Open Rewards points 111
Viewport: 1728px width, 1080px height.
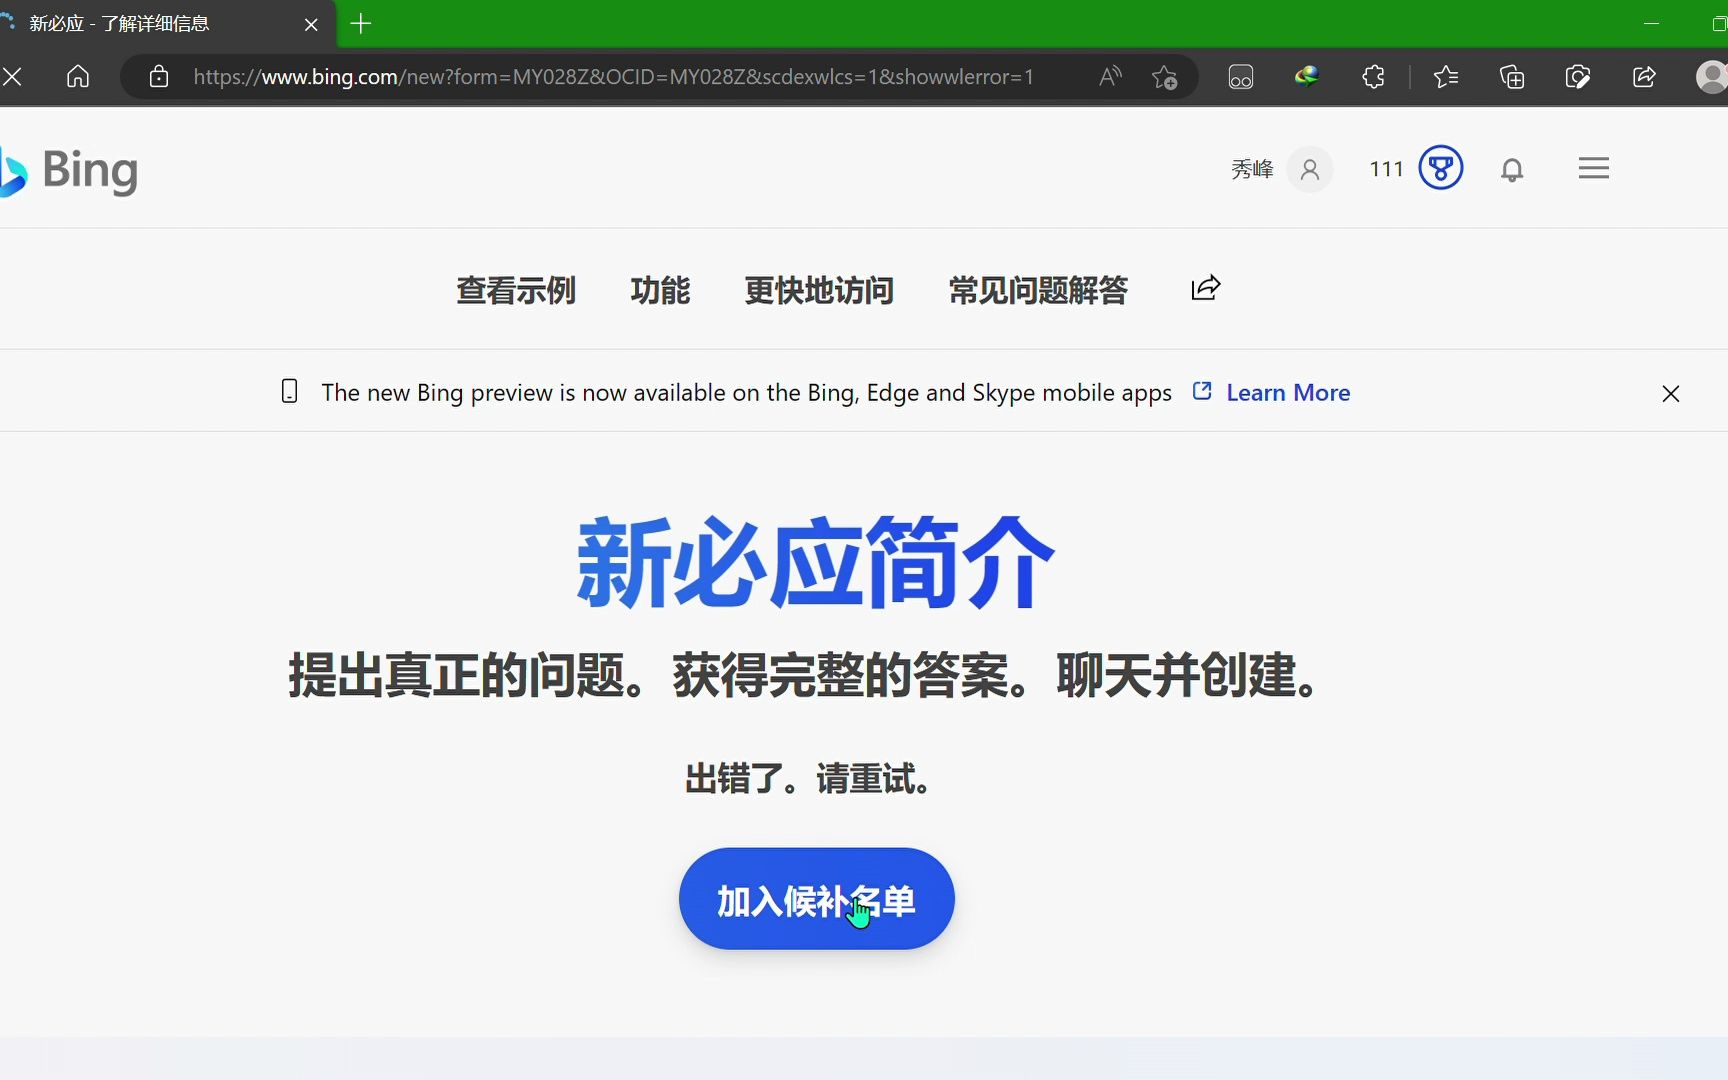1387,169
